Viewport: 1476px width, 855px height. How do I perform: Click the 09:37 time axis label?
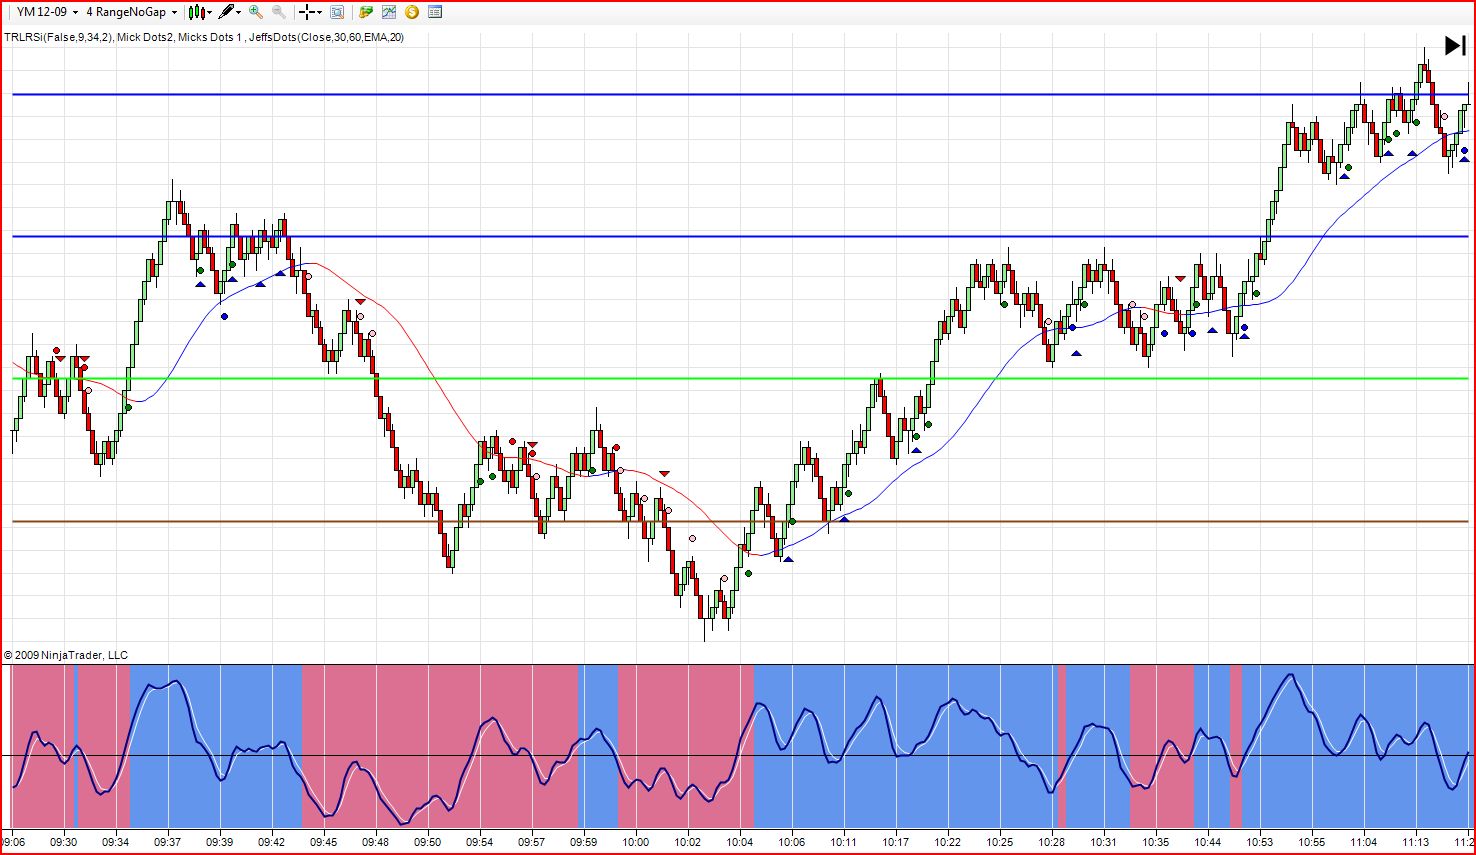[x=167, y=842]
